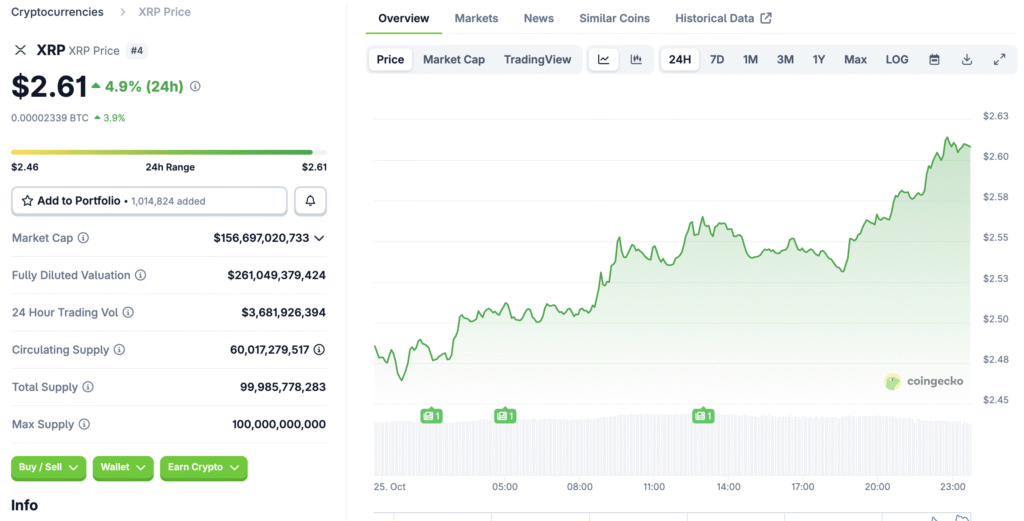Viewport: 1024px width, 521px height.
Task: Toggle LOG scale on chart
Action: [x=897, y=60]
